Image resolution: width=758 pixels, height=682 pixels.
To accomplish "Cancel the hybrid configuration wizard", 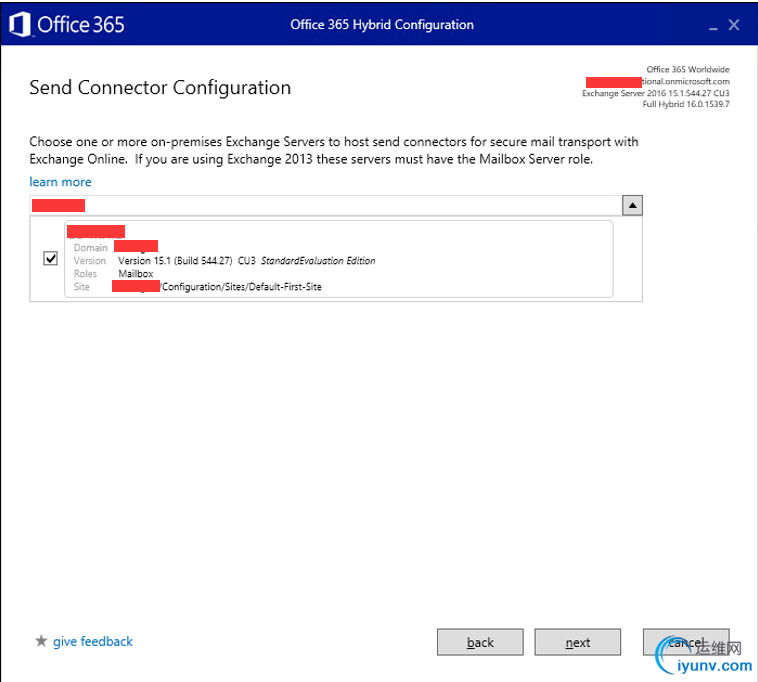I will coord(685,642).
